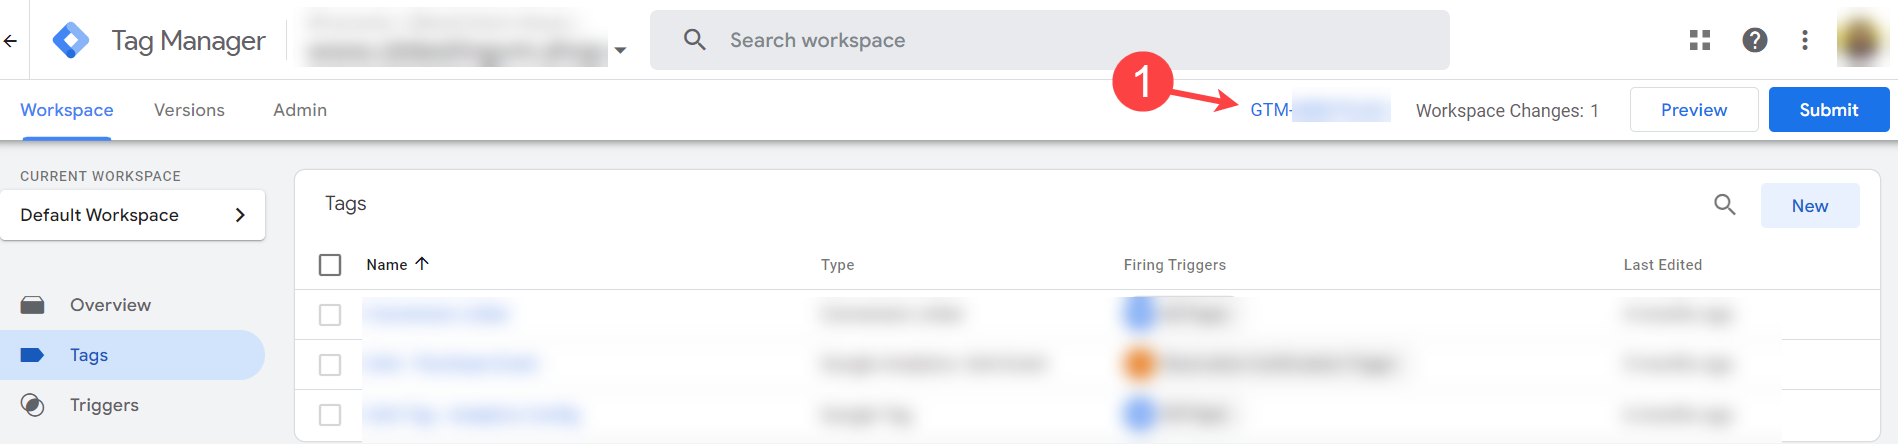Click the Preview button
This screenshot has height=444, width=1898.
pos(1694,110)
